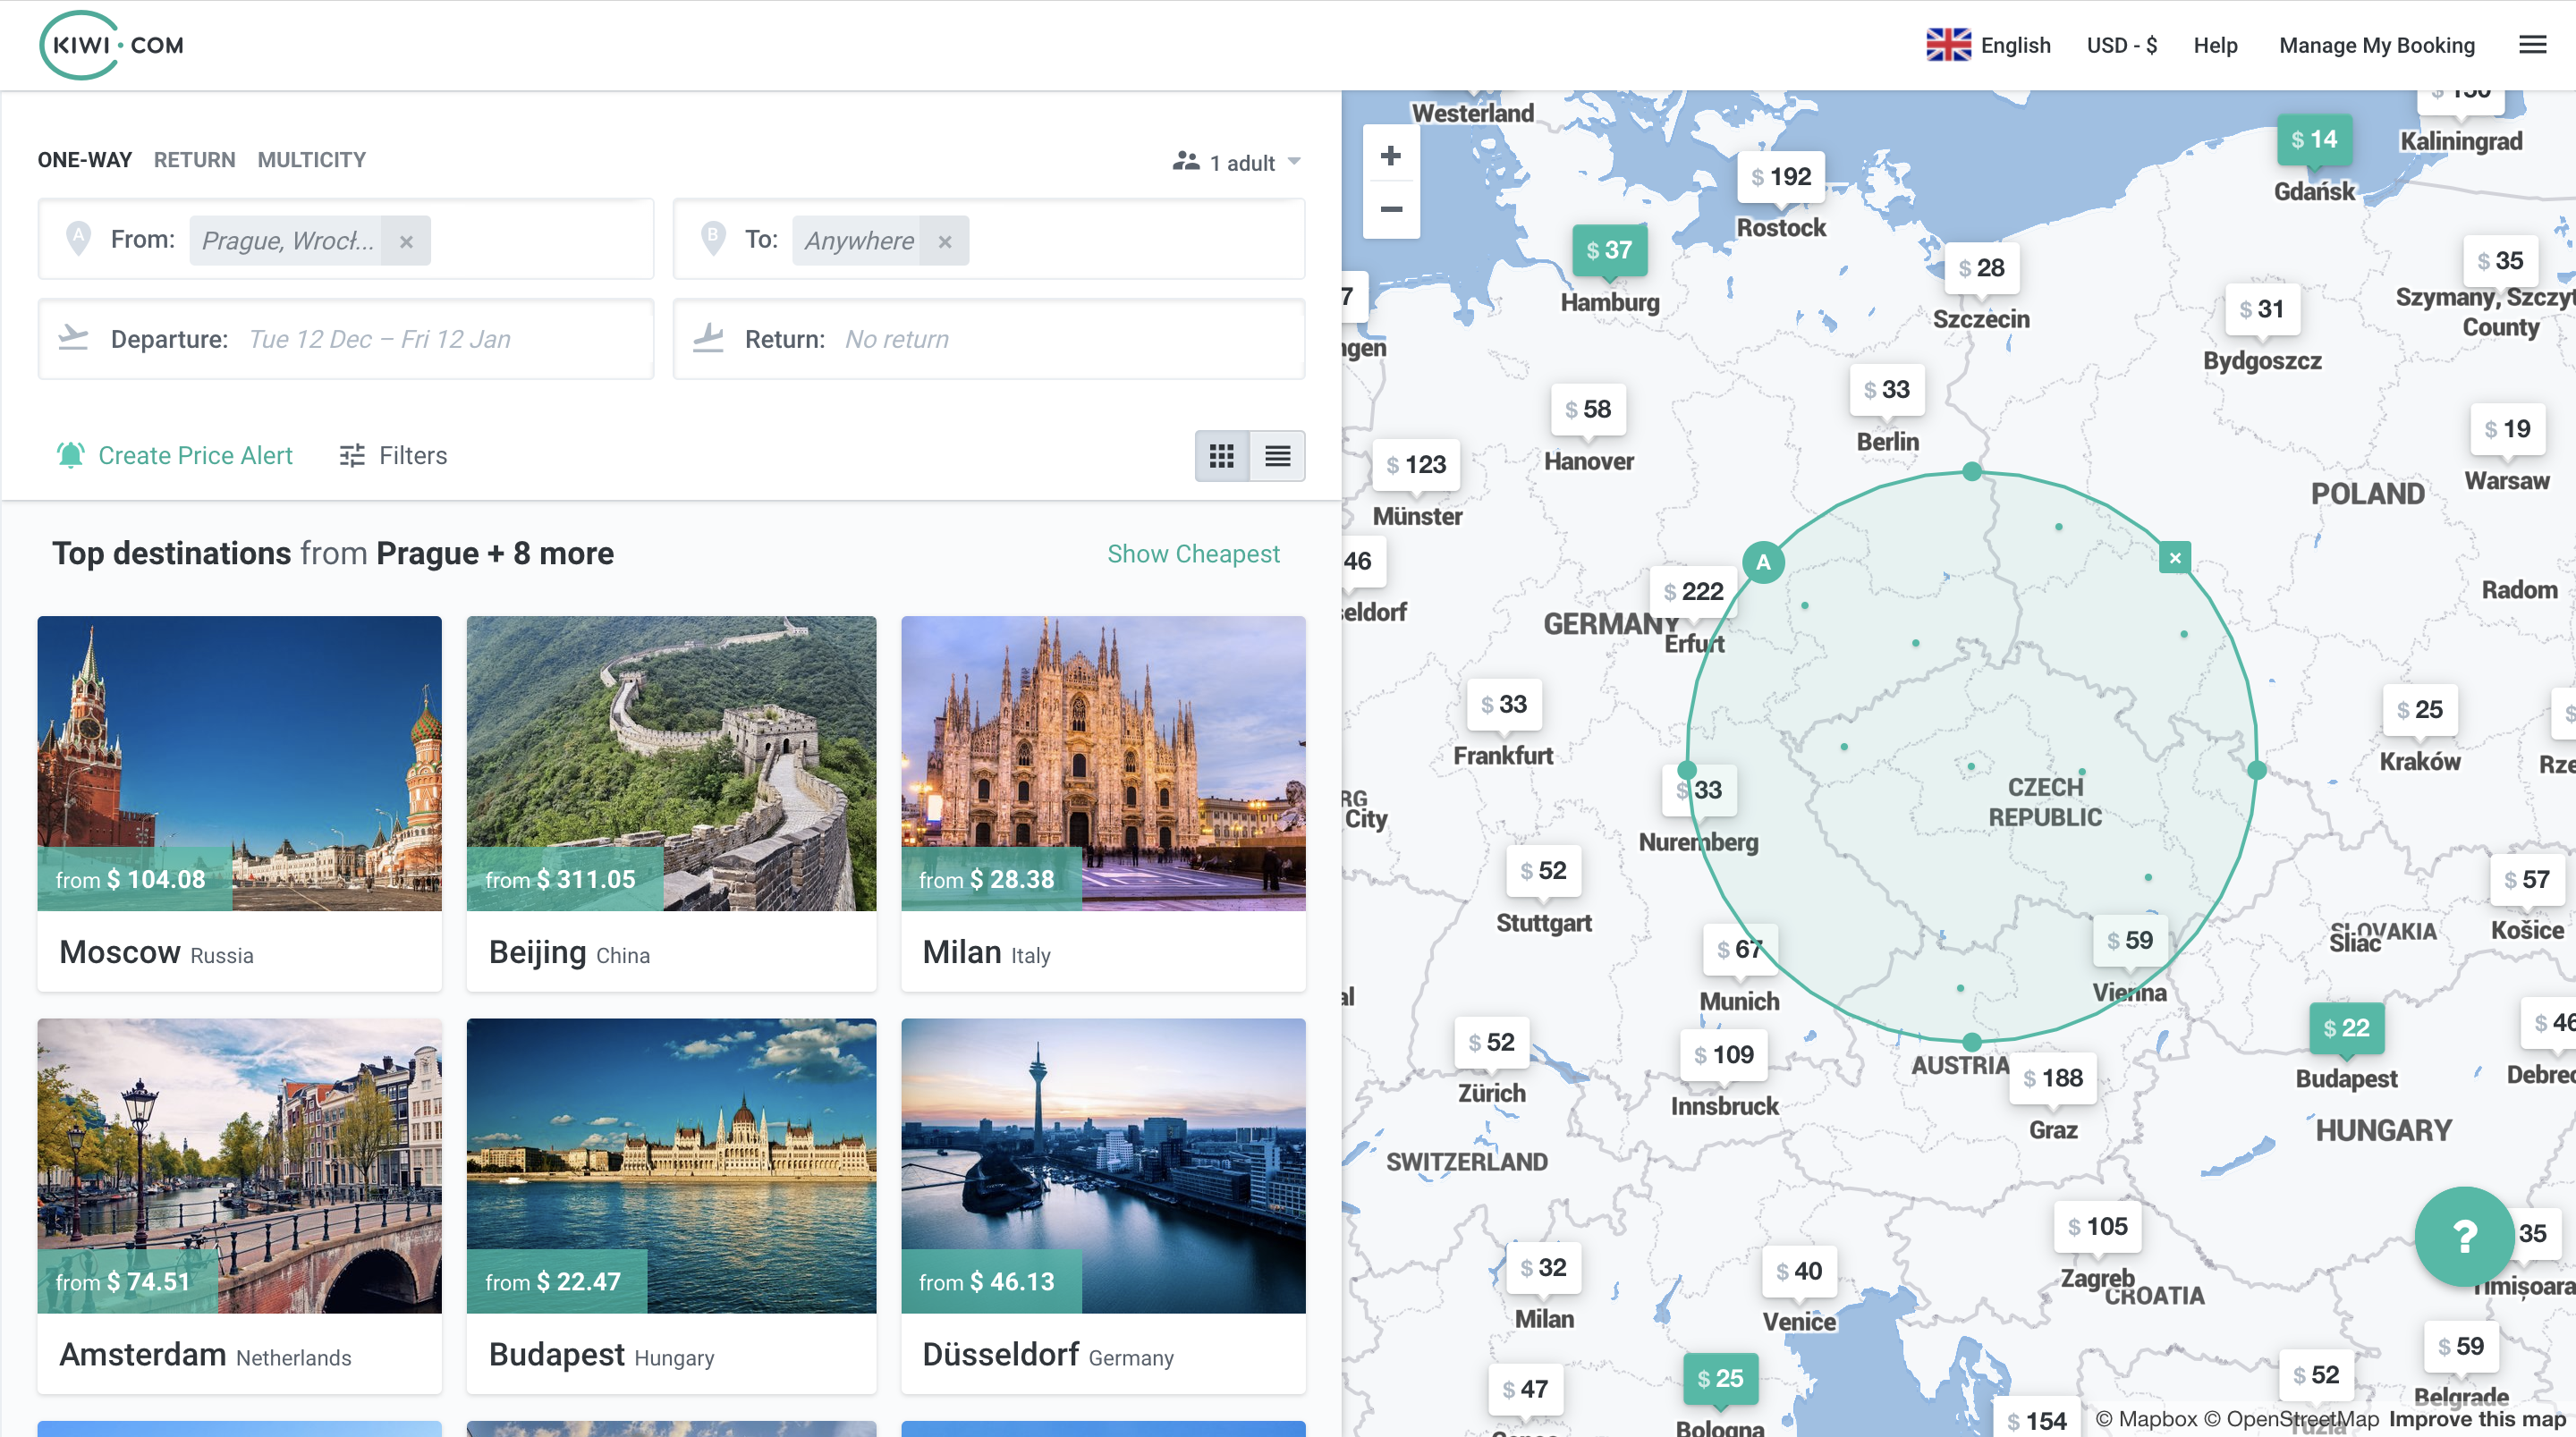Remove the Anywhere destination tag

pos(944,241)
